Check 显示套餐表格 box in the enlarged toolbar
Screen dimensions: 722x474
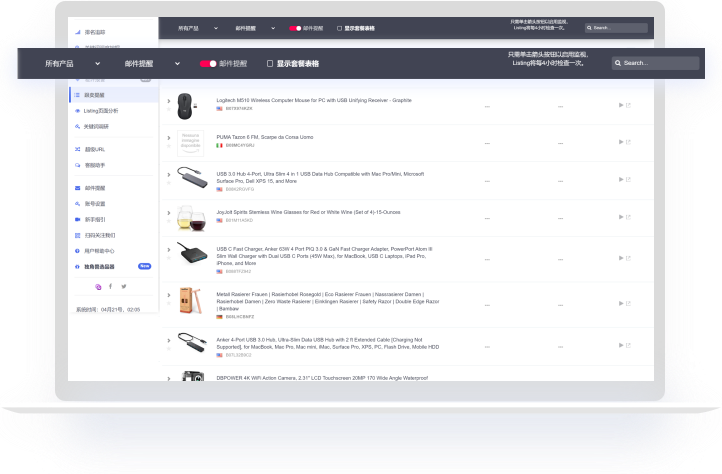pyautogui.click(x=270, y=64)
